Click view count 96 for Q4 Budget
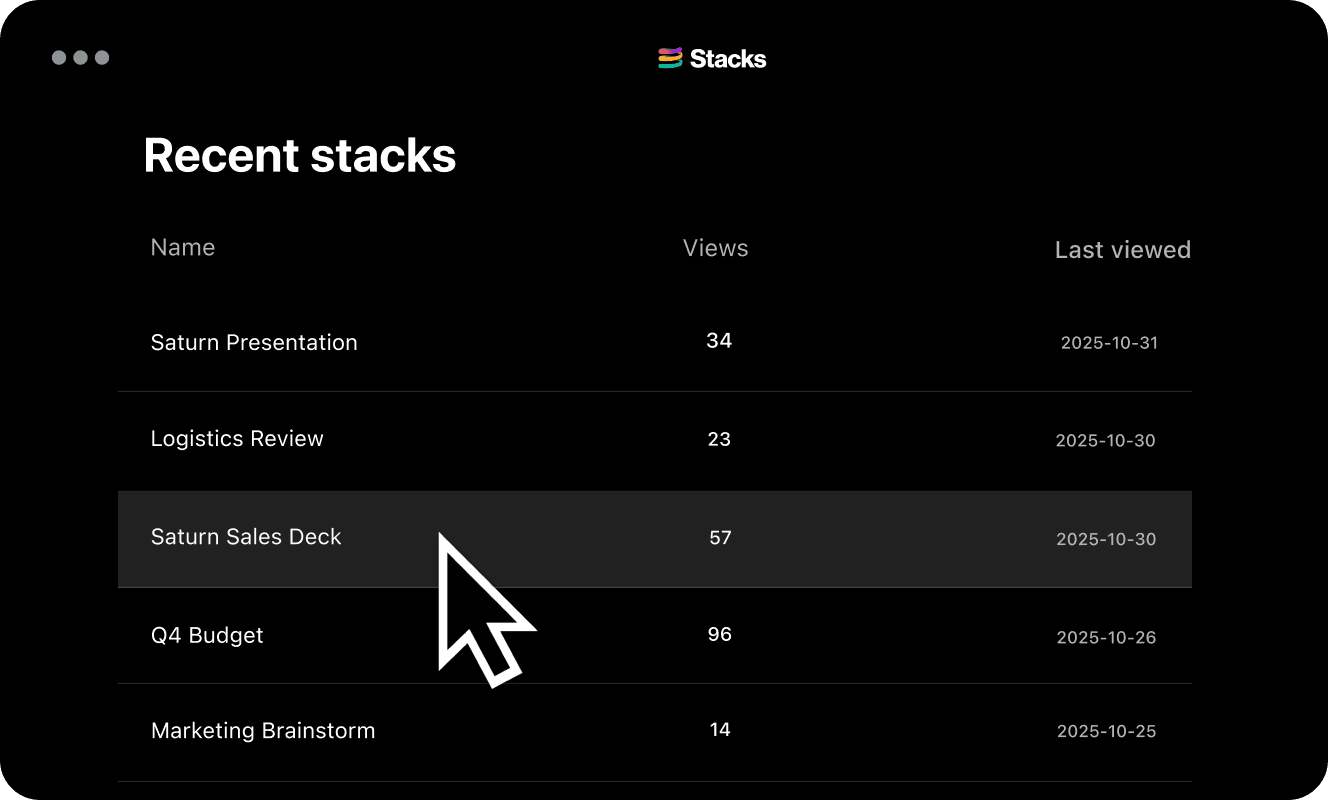Screen dimensions: 1328x800 (720, 634)
